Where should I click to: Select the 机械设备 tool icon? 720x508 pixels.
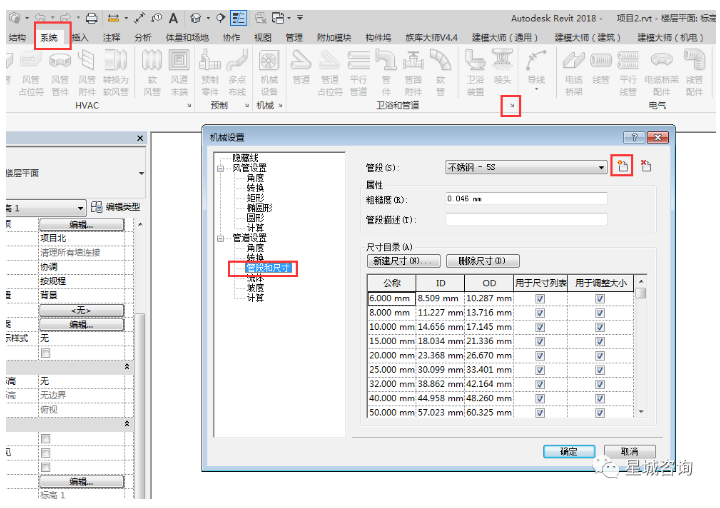tap(269, 73)
